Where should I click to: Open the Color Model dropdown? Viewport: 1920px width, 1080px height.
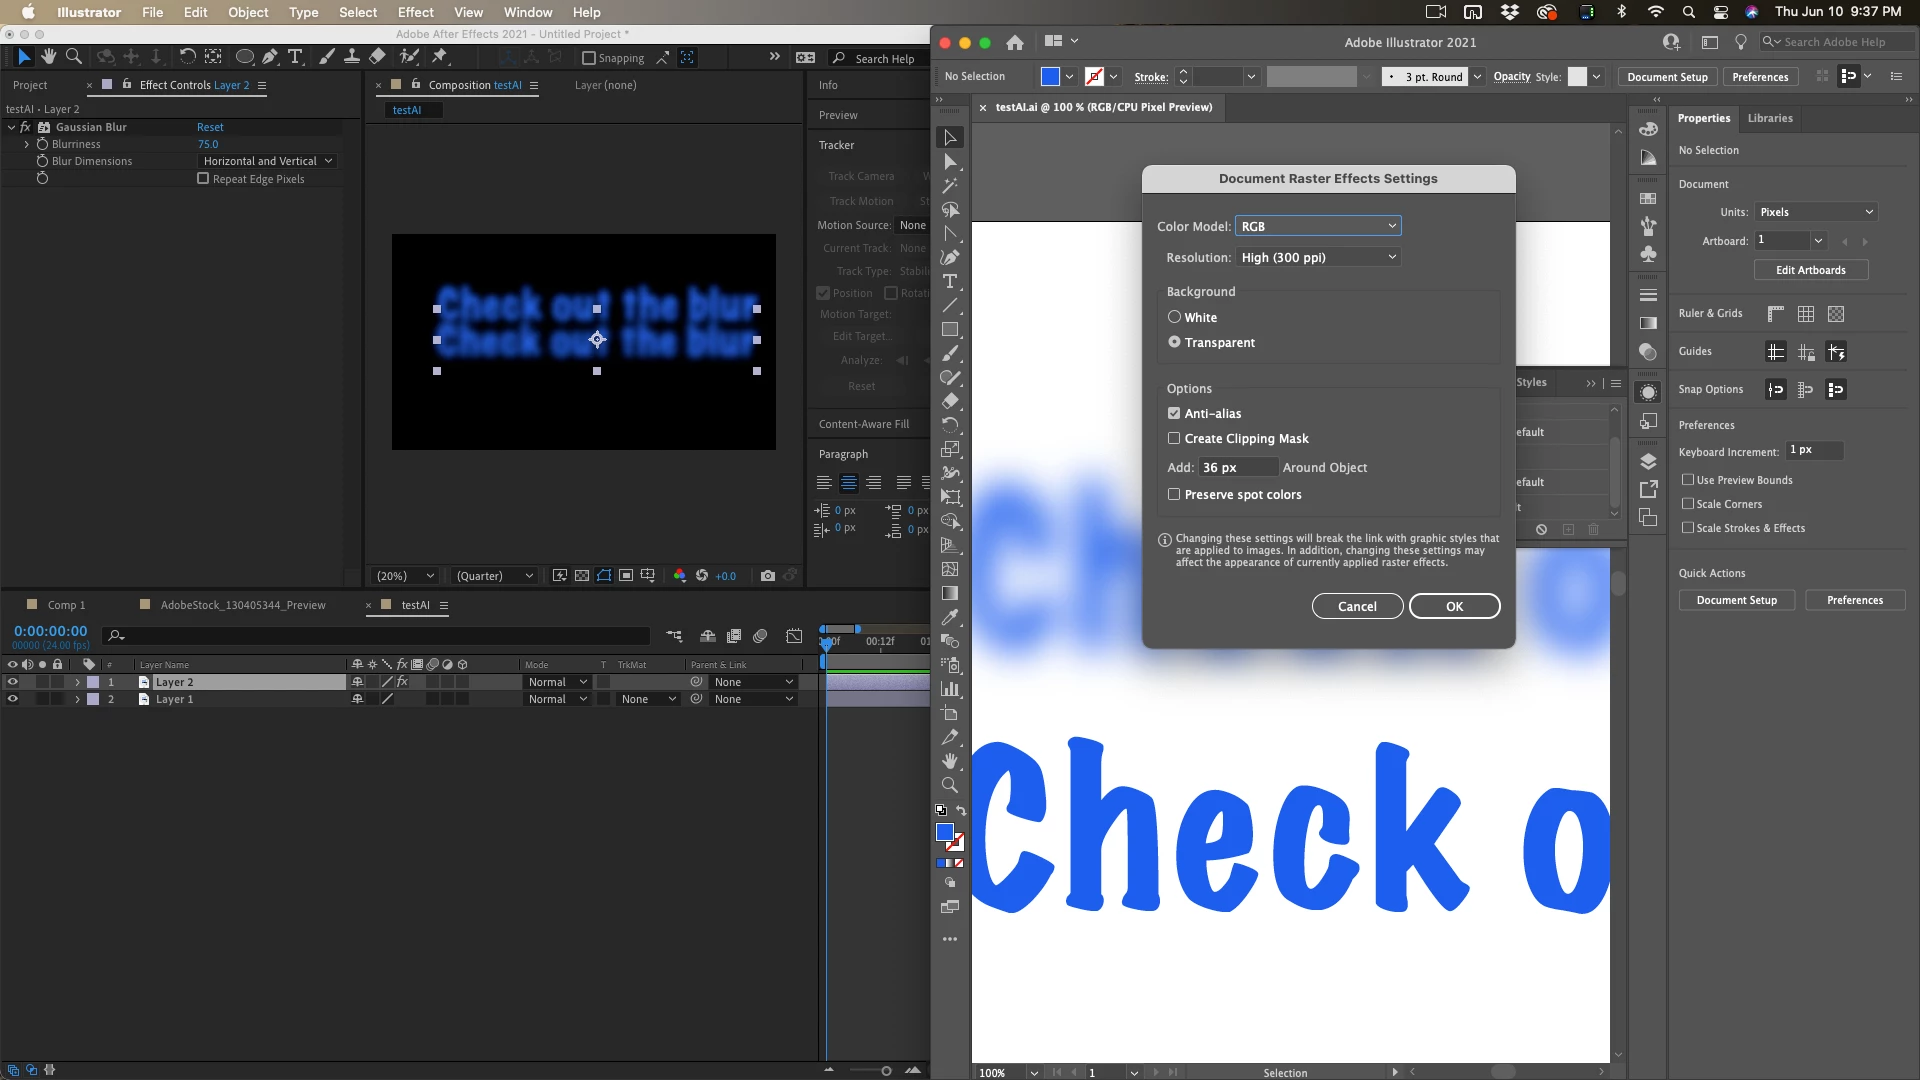[x=1318, y=226]
